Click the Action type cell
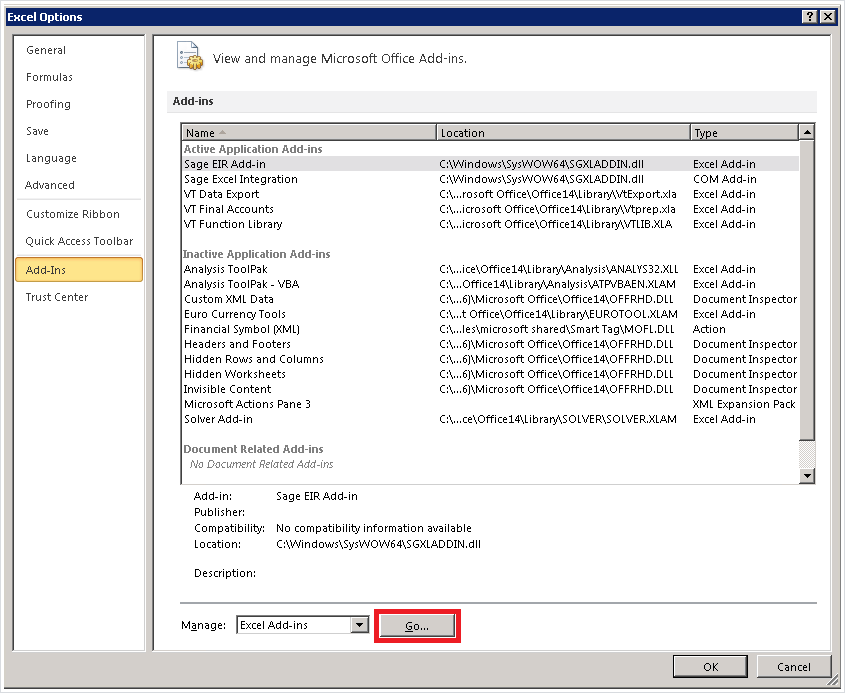This screenshot has width=845, height=693. pos(709,329)
